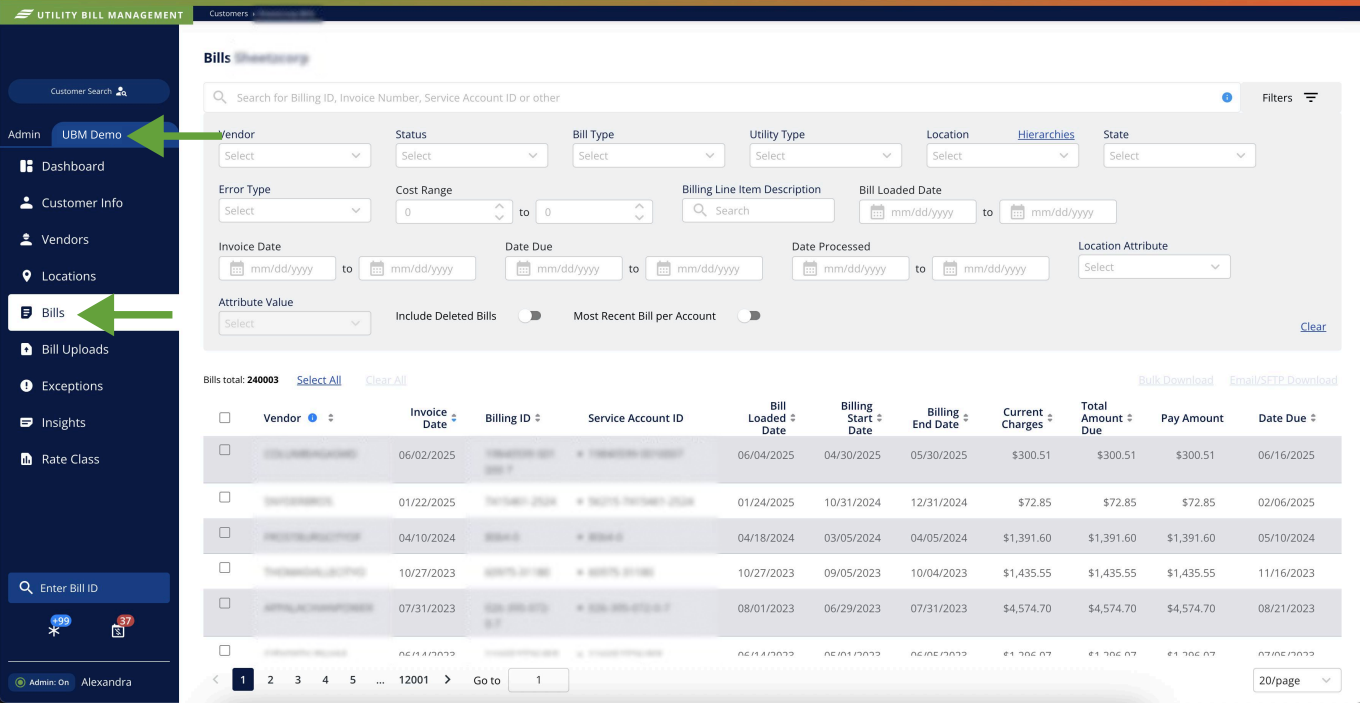Click the Go to page number field
The image size is (1360, 703).
(x=538, y=680)
